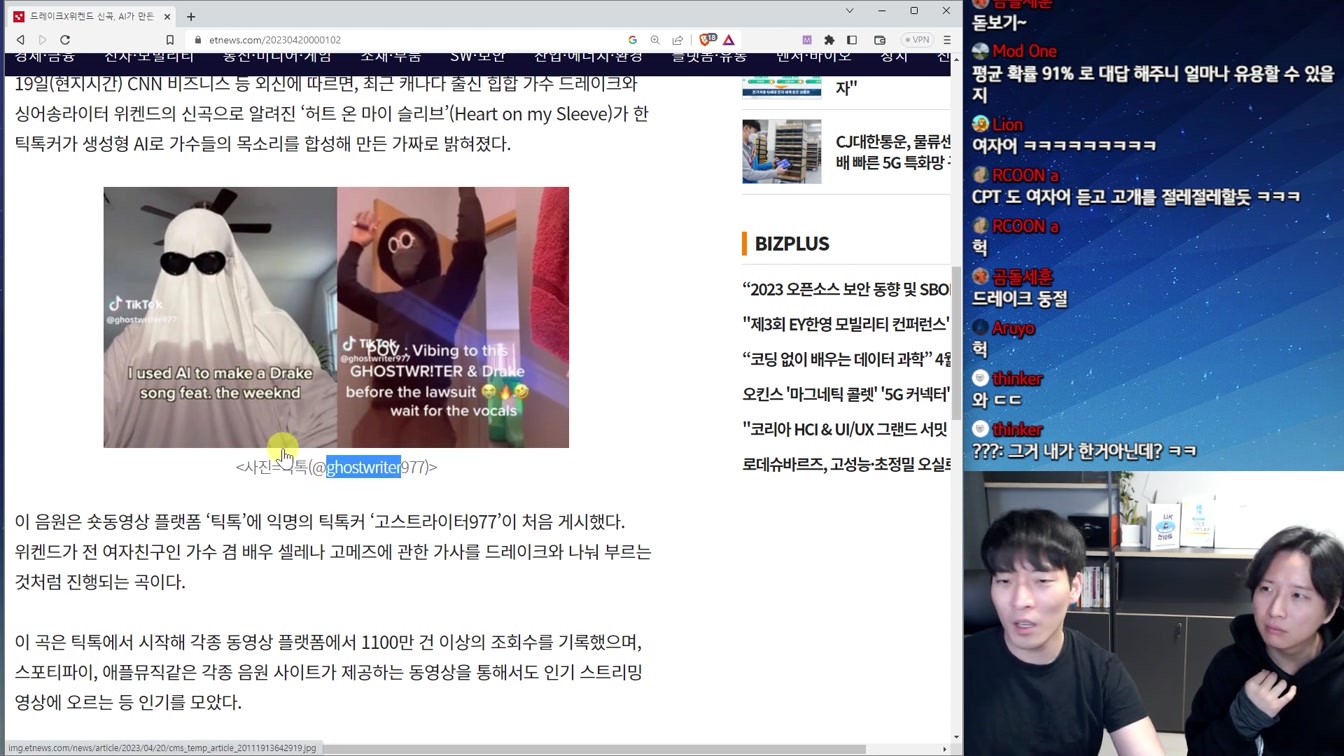Open the extensions puzzle-piece menu

click(829, 40)
